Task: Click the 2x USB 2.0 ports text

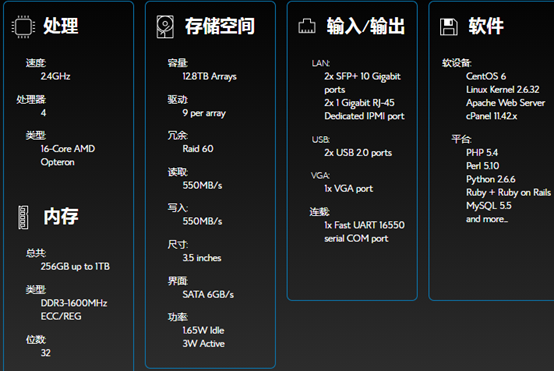Action: click(358, 153)
